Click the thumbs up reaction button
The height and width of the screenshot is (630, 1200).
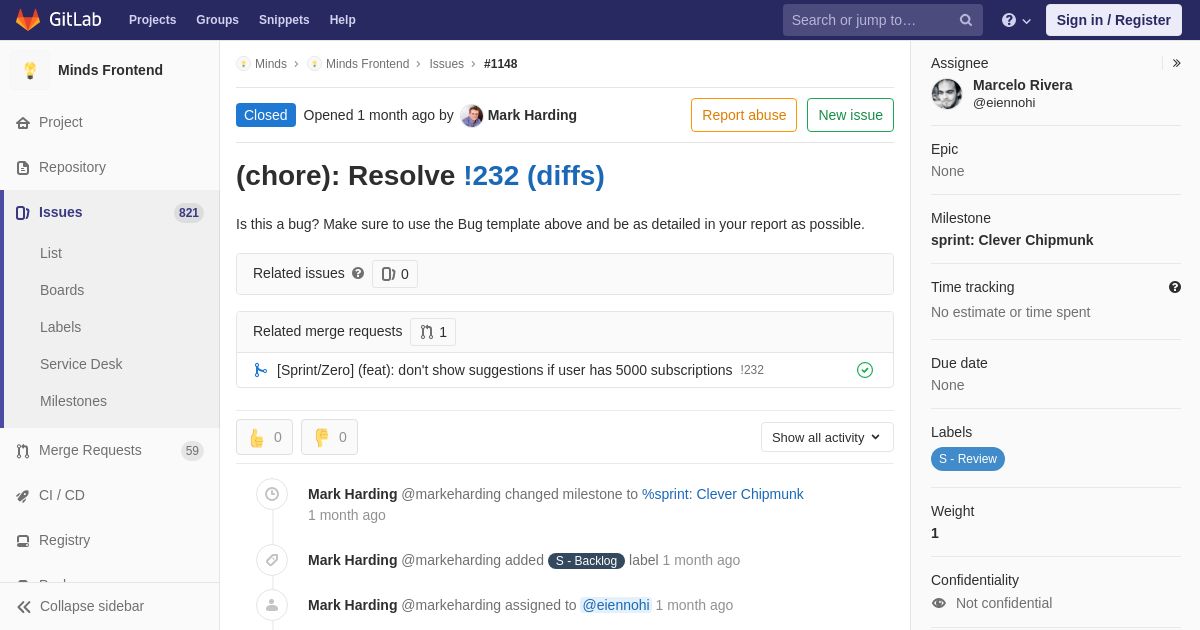pos(264,437)
